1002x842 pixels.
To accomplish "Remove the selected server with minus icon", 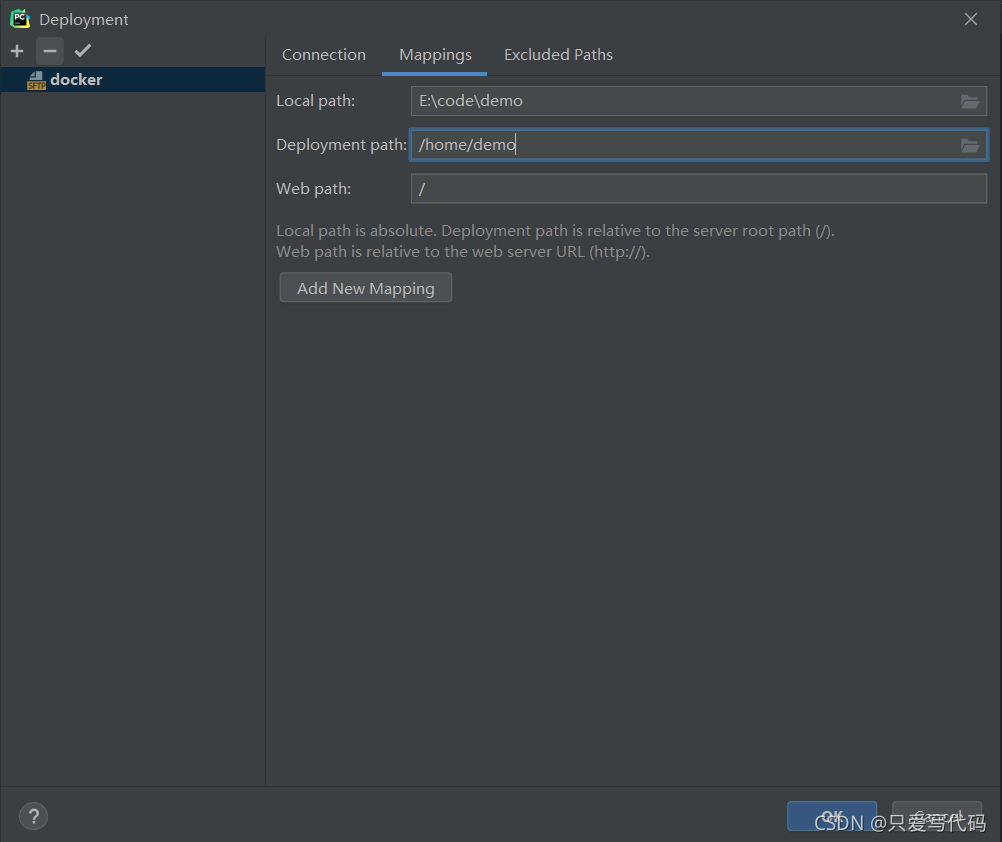I will 50,51.
